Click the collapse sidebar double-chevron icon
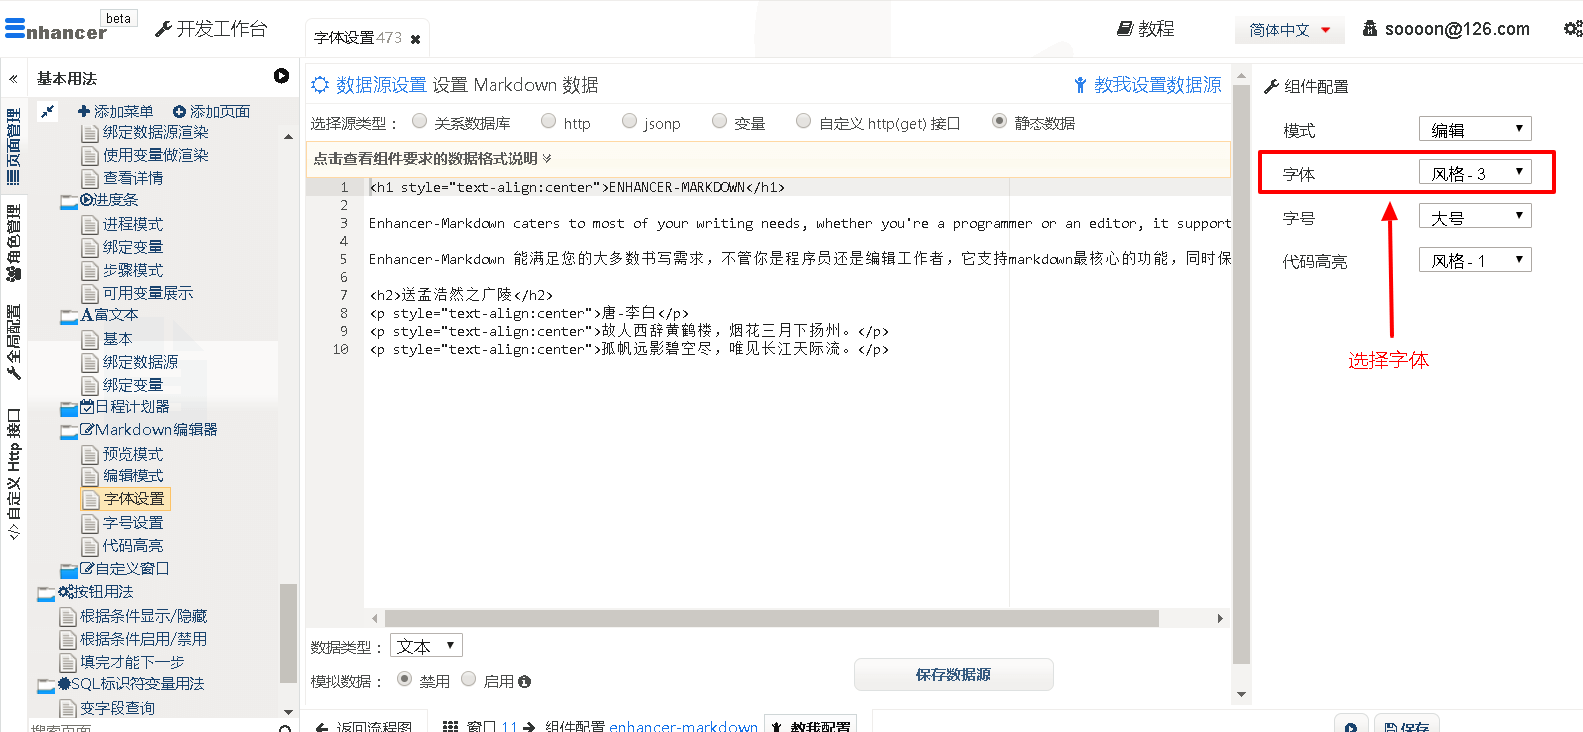The height and width of the screenshot is (732, 1583). [x=13, y=79]
